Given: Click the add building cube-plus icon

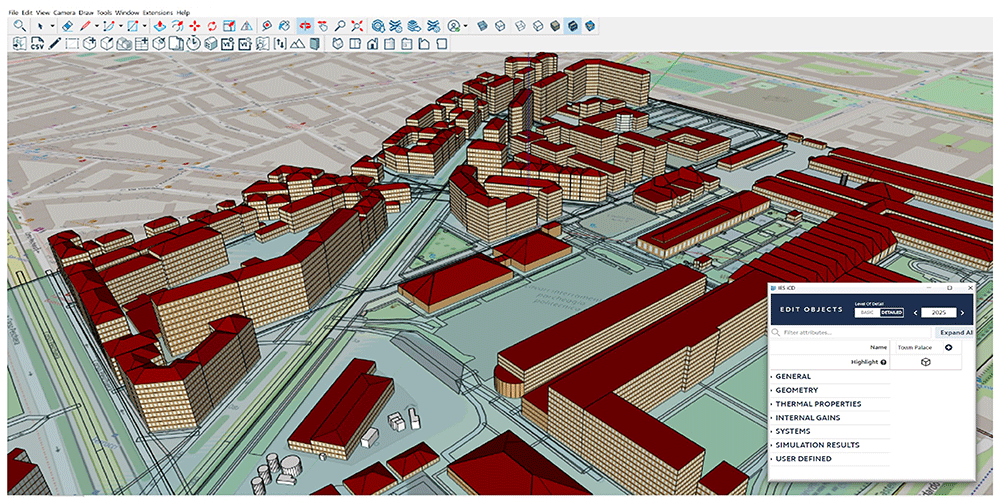Looking at the screenshot, I should (89, 43).
